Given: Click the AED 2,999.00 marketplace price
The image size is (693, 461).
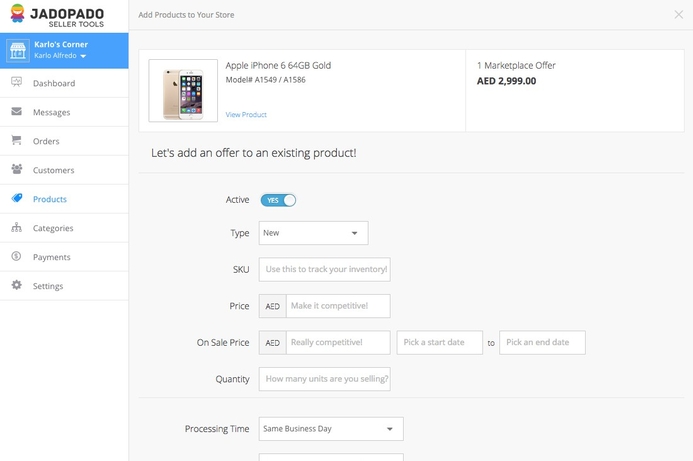Looking at the screenshot, I should pyautogui.click(x=506, y=81).
